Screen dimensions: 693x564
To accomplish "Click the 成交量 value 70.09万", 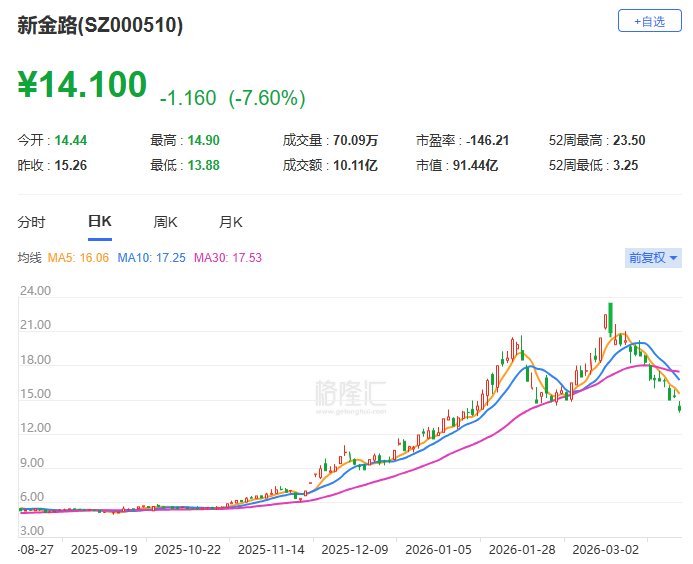I will coord(356,141).
